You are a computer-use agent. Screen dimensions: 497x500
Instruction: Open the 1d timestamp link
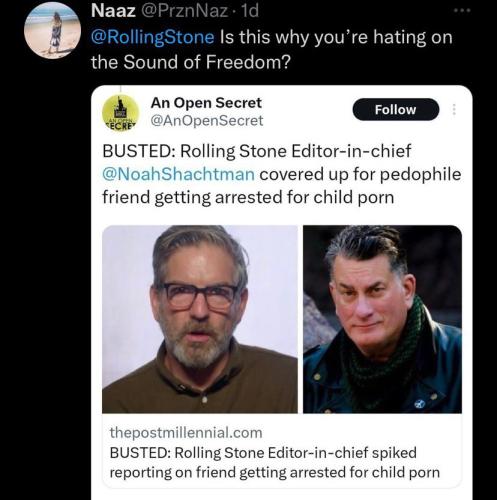[249, 11]
